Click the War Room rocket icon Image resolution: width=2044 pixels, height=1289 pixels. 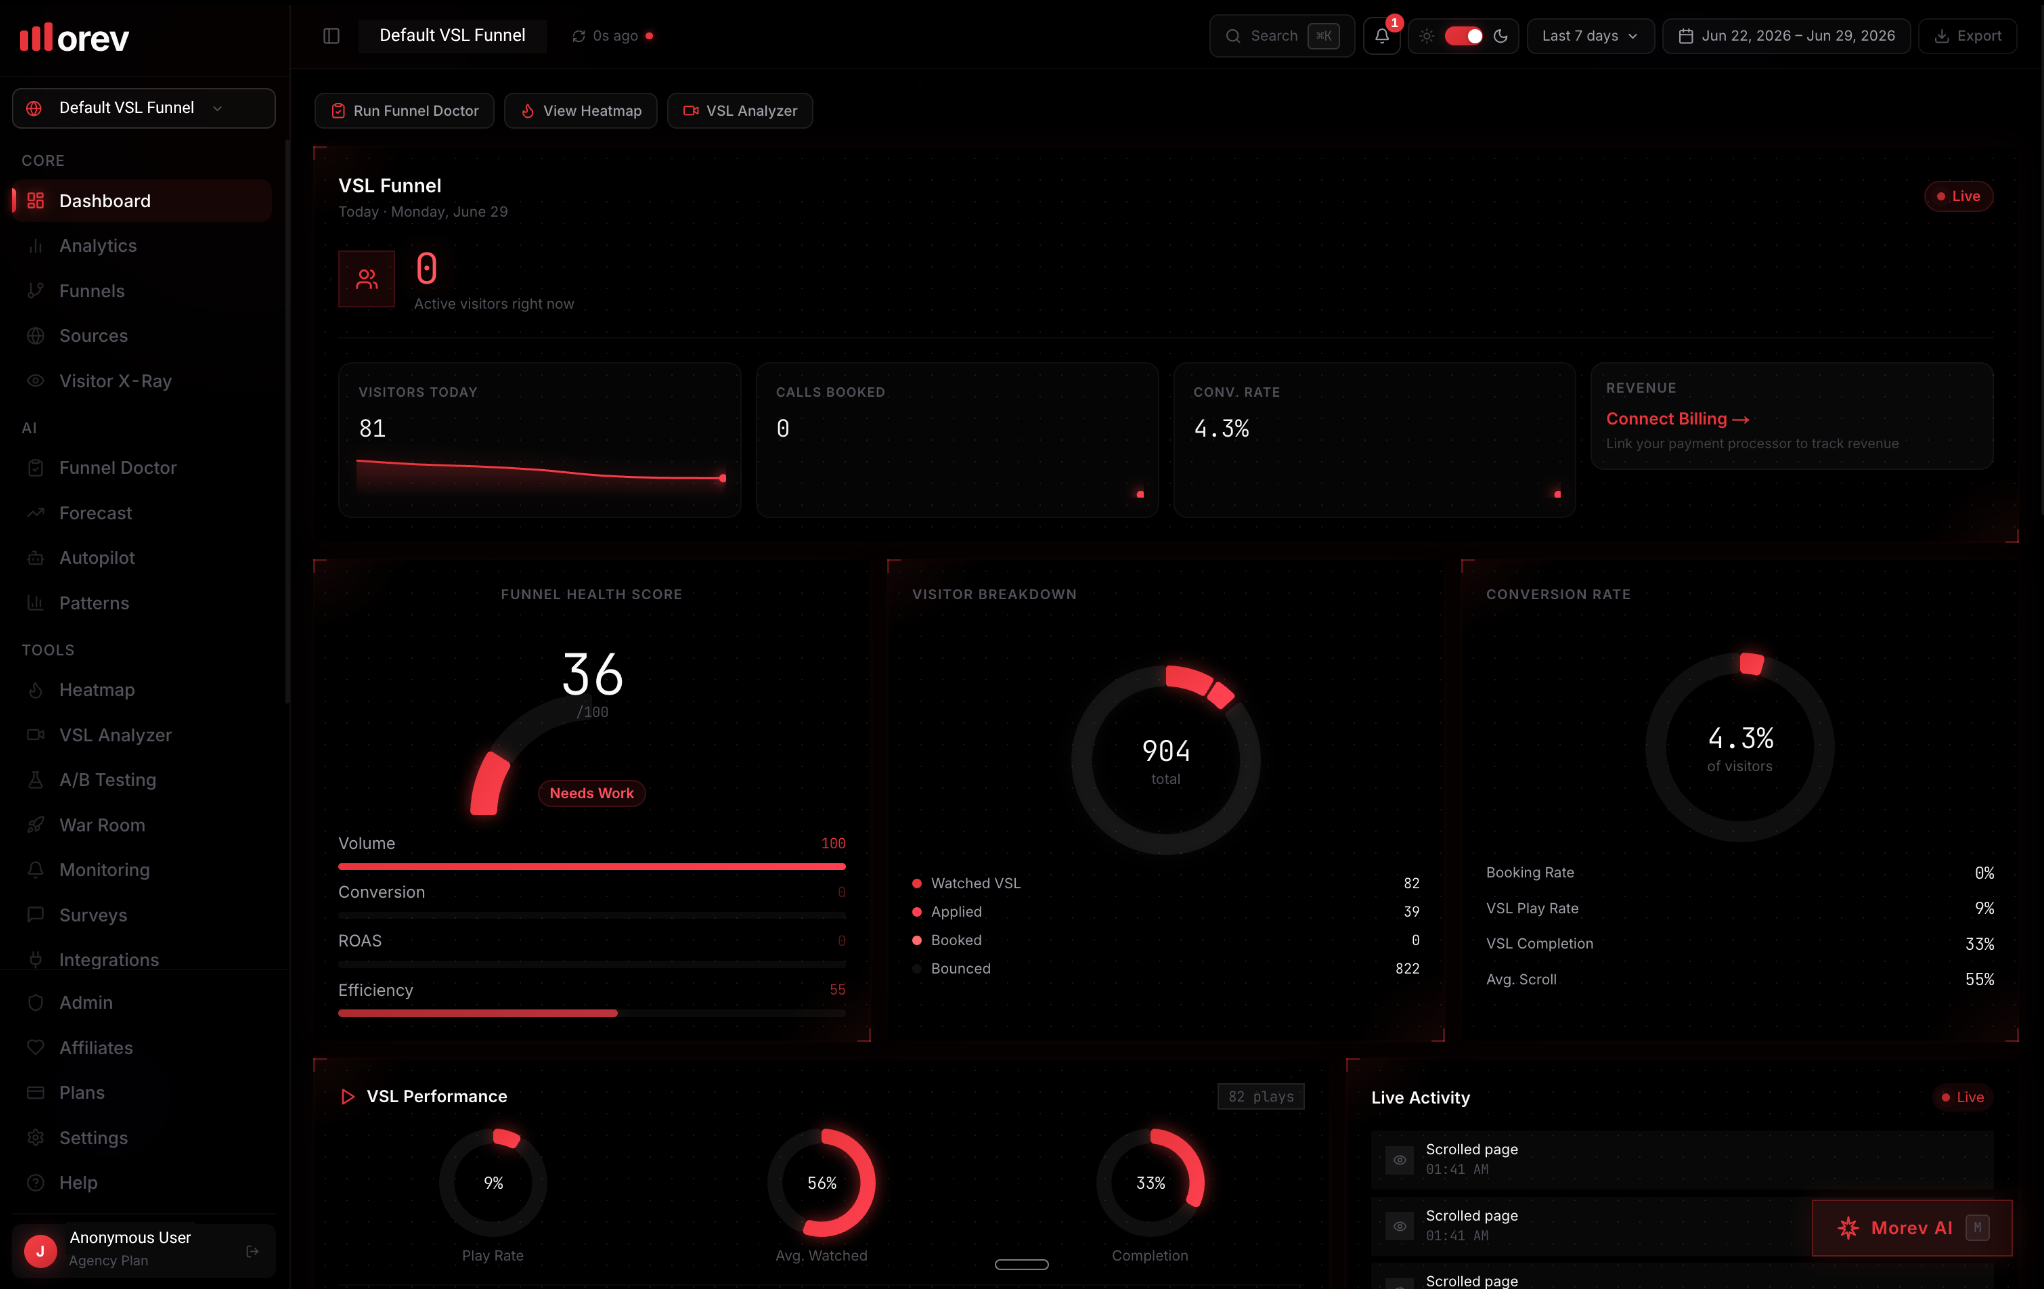pos(36,825)
